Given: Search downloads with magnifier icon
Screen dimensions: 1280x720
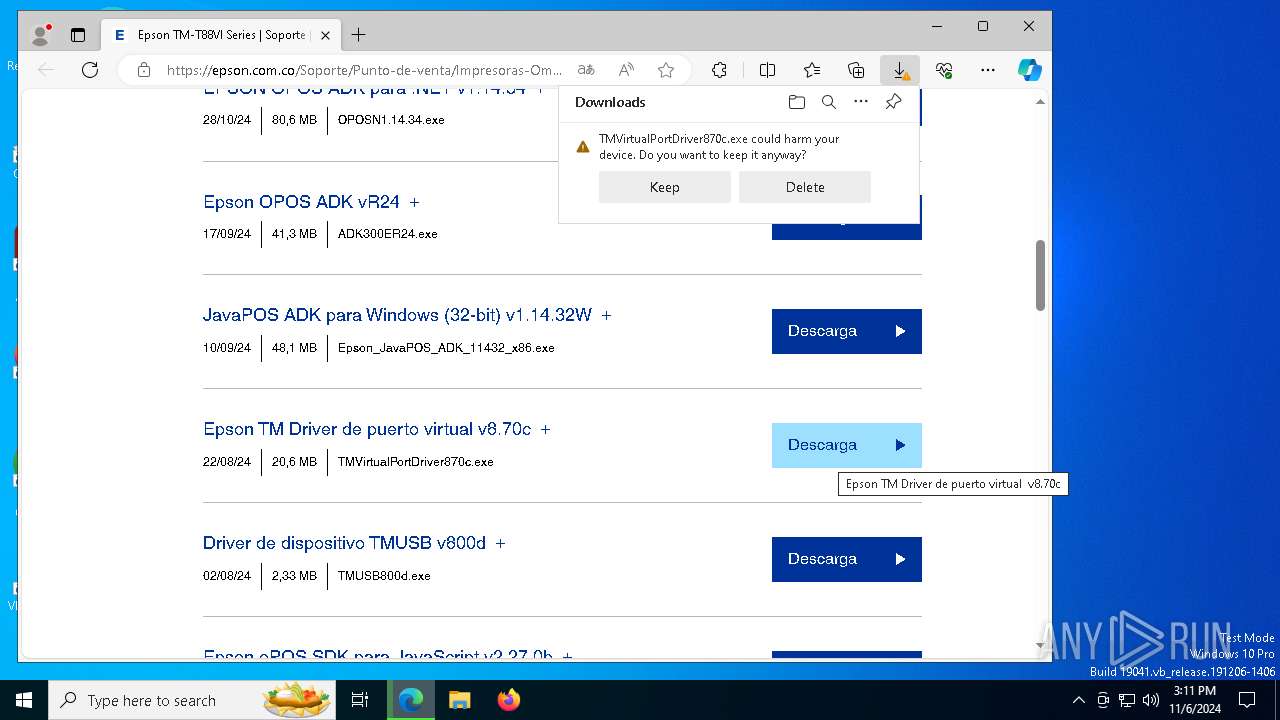Looking at the screenshot, I should tap(828, 102).
